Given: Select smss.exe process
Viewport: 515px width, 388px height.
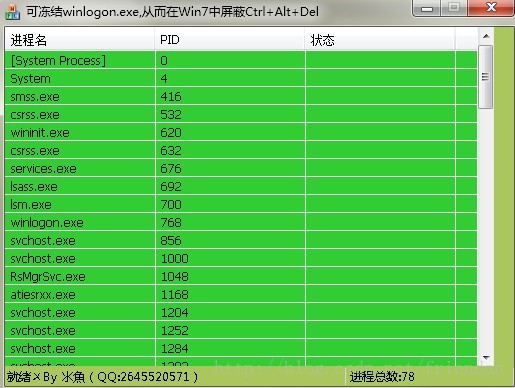Looking at the screenshot, I should [x=241, y=96].
